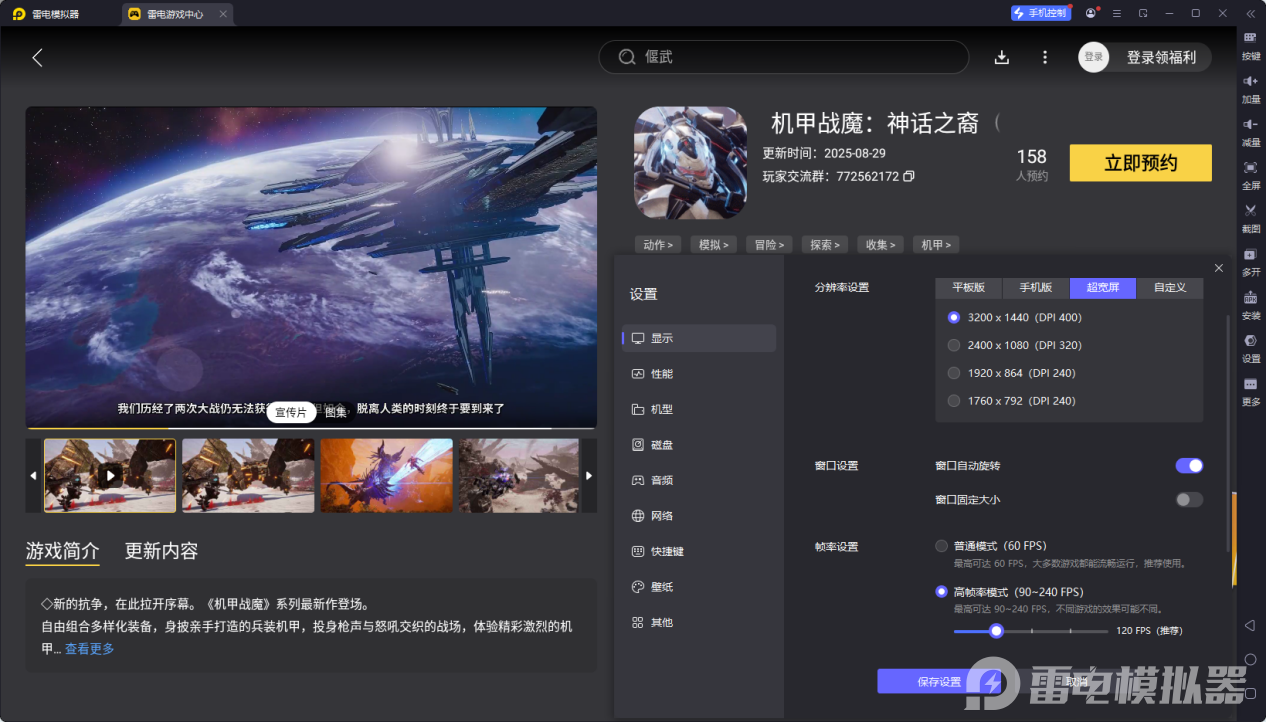Click the download icon beside search bar
Image resolution: width=1266 pixels, height=722 pixels.
coord(1001,57)
